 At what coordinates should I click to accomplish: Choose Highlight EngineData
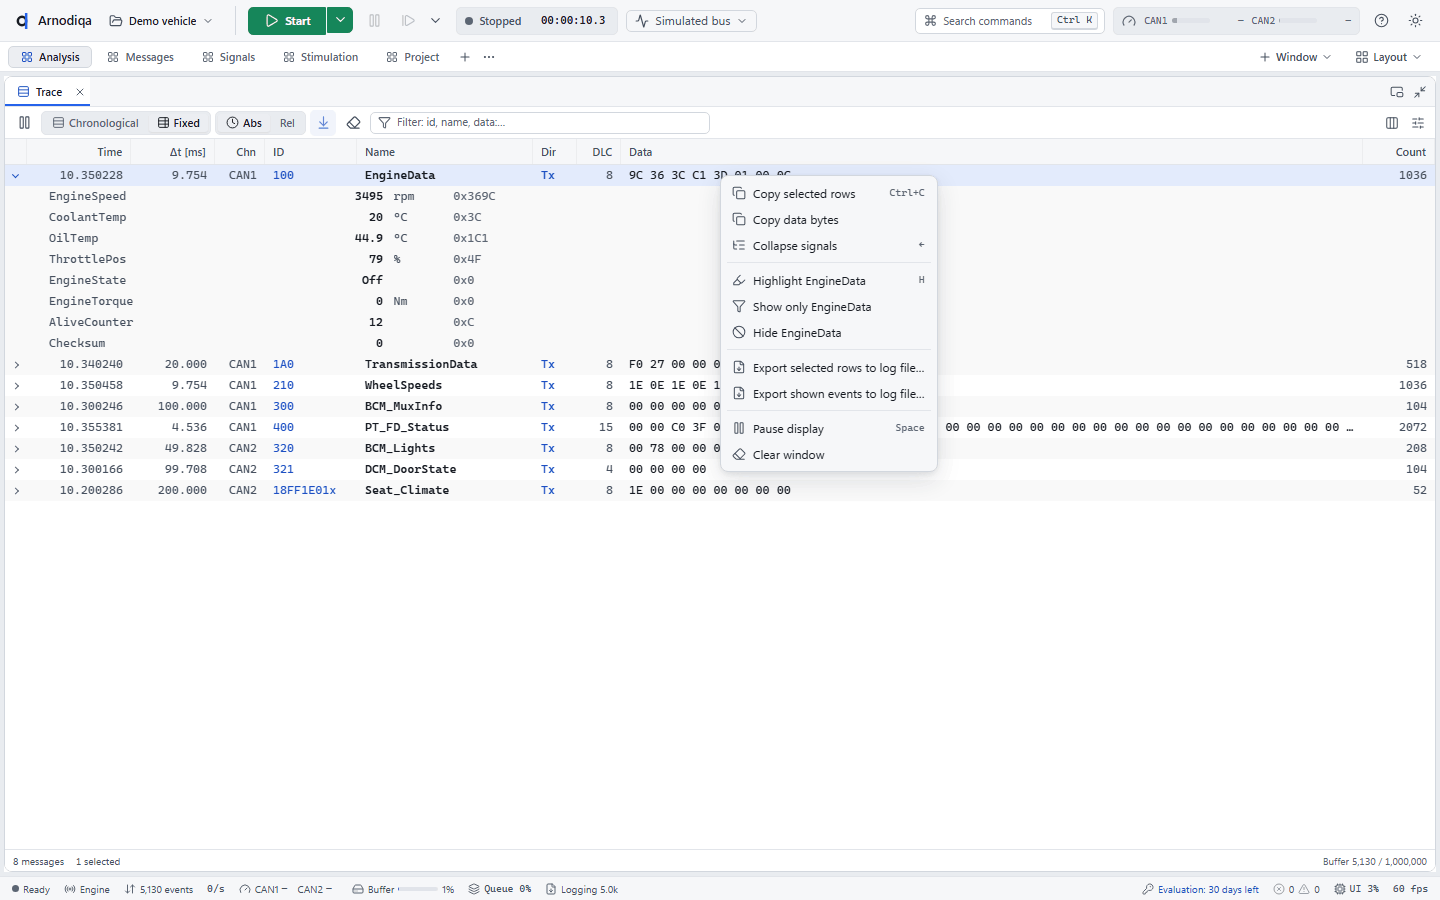point(829,281)
